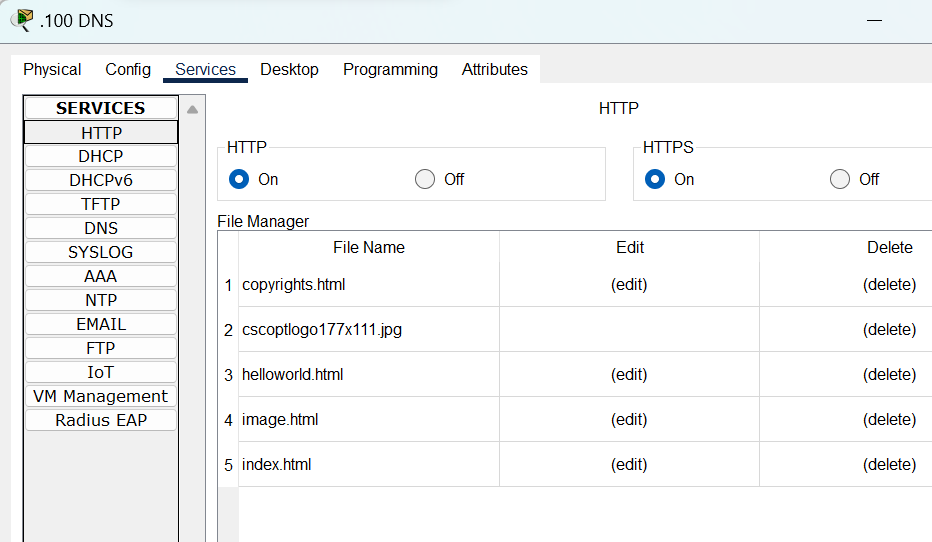Edit the index.html file
Screen dimensions: 932x542
629,464
